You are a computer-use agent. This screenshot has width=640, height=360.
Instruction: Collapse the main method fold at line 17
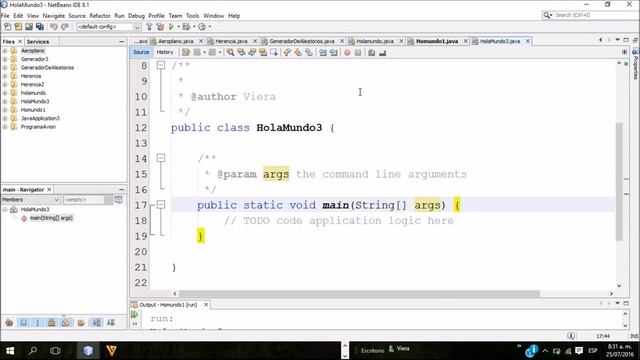[161, 204]
